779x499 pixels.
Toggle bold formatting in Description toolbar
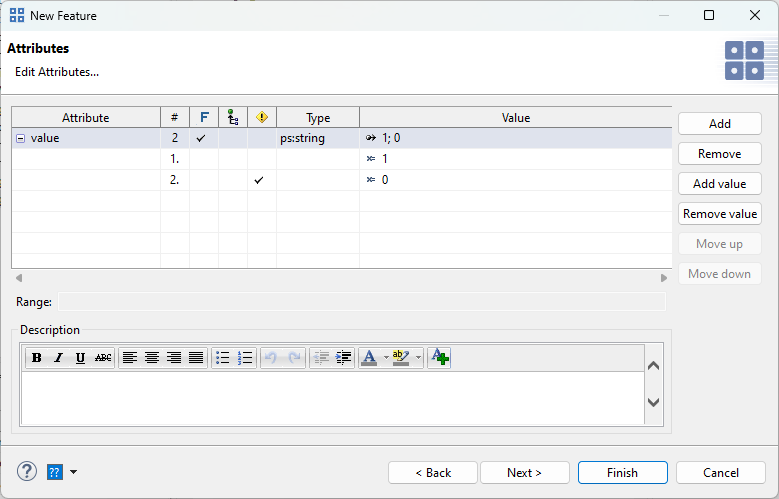tap(37, 358)
